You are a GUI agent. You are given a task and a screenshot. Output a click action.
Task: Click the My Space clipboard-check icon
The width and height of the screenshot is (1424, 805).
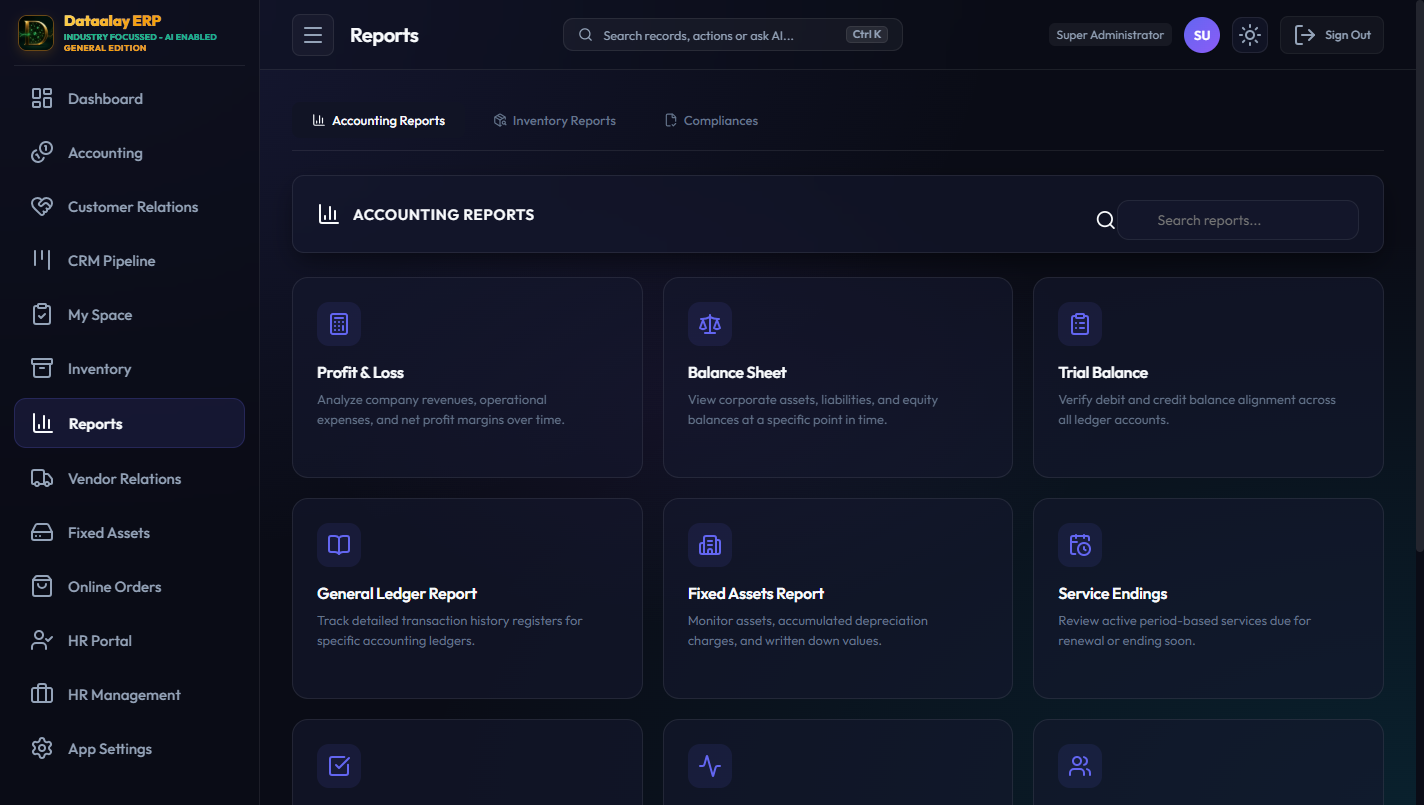pos(42,314)
